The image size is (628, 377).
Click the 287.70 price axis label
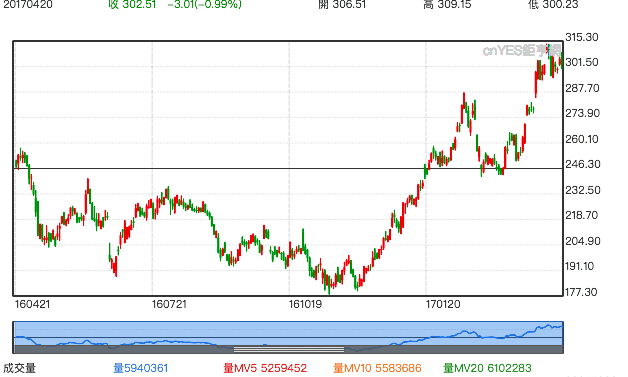tap(582, 88)
